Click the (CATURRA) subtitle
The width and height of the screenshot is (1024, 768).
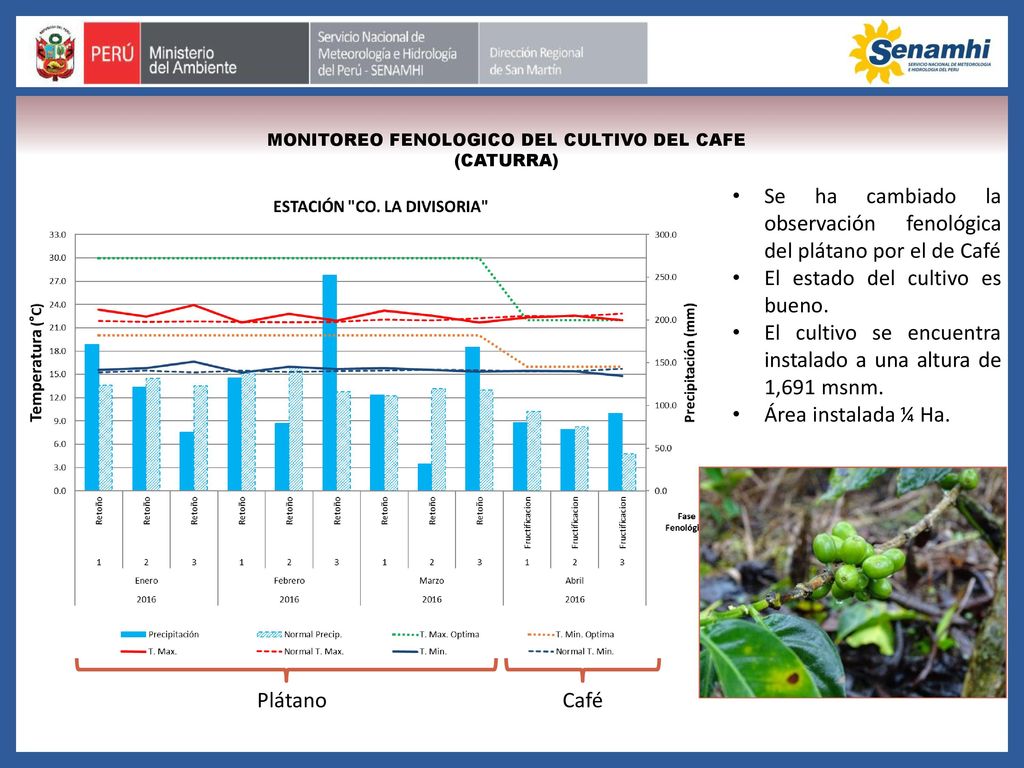pyautogui.click(x=506, y=161)
